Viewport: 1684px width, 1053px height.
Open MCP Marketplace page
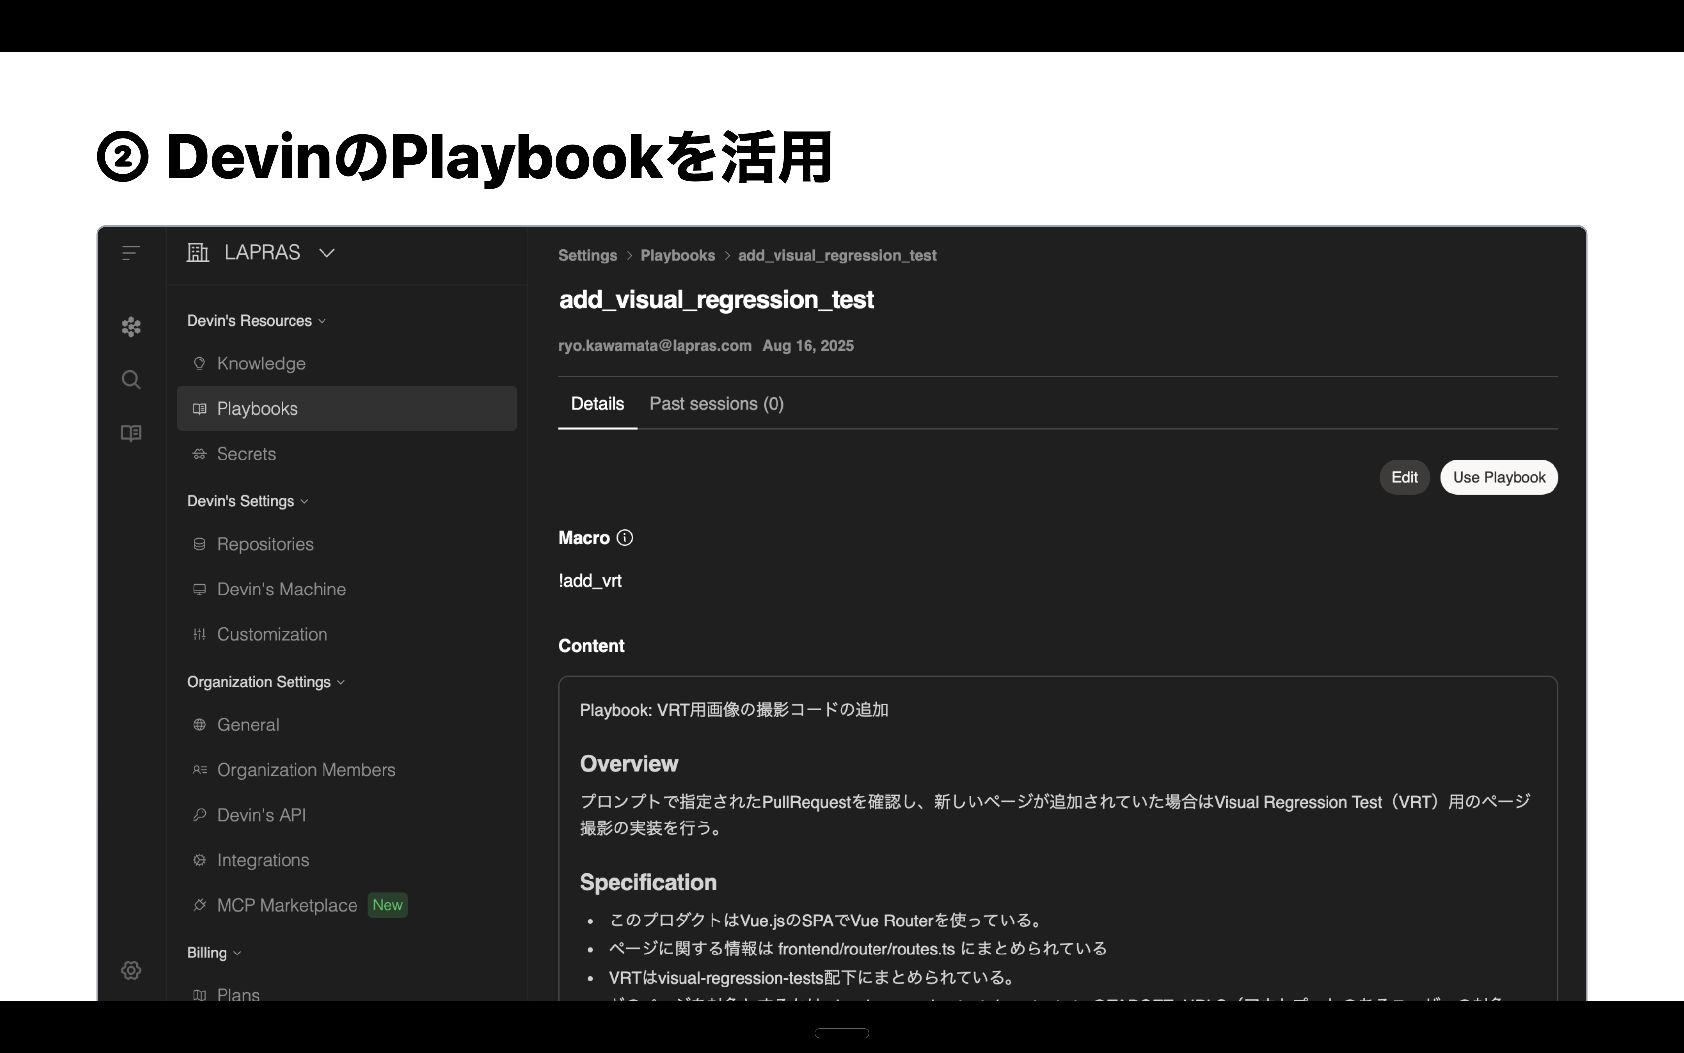point(347,905)
